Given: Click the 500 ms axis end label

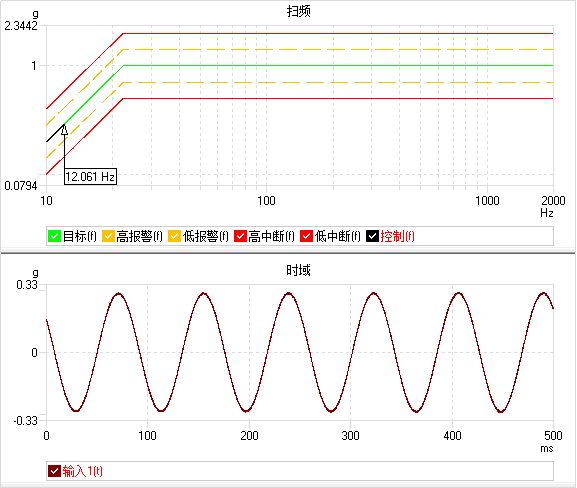Looking at the screenshot, I should pos(553,436).
